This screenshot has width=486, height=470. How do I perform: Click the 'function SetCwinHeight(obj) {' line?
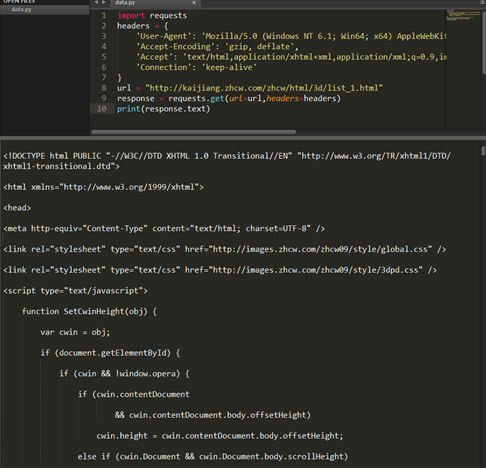89,311
